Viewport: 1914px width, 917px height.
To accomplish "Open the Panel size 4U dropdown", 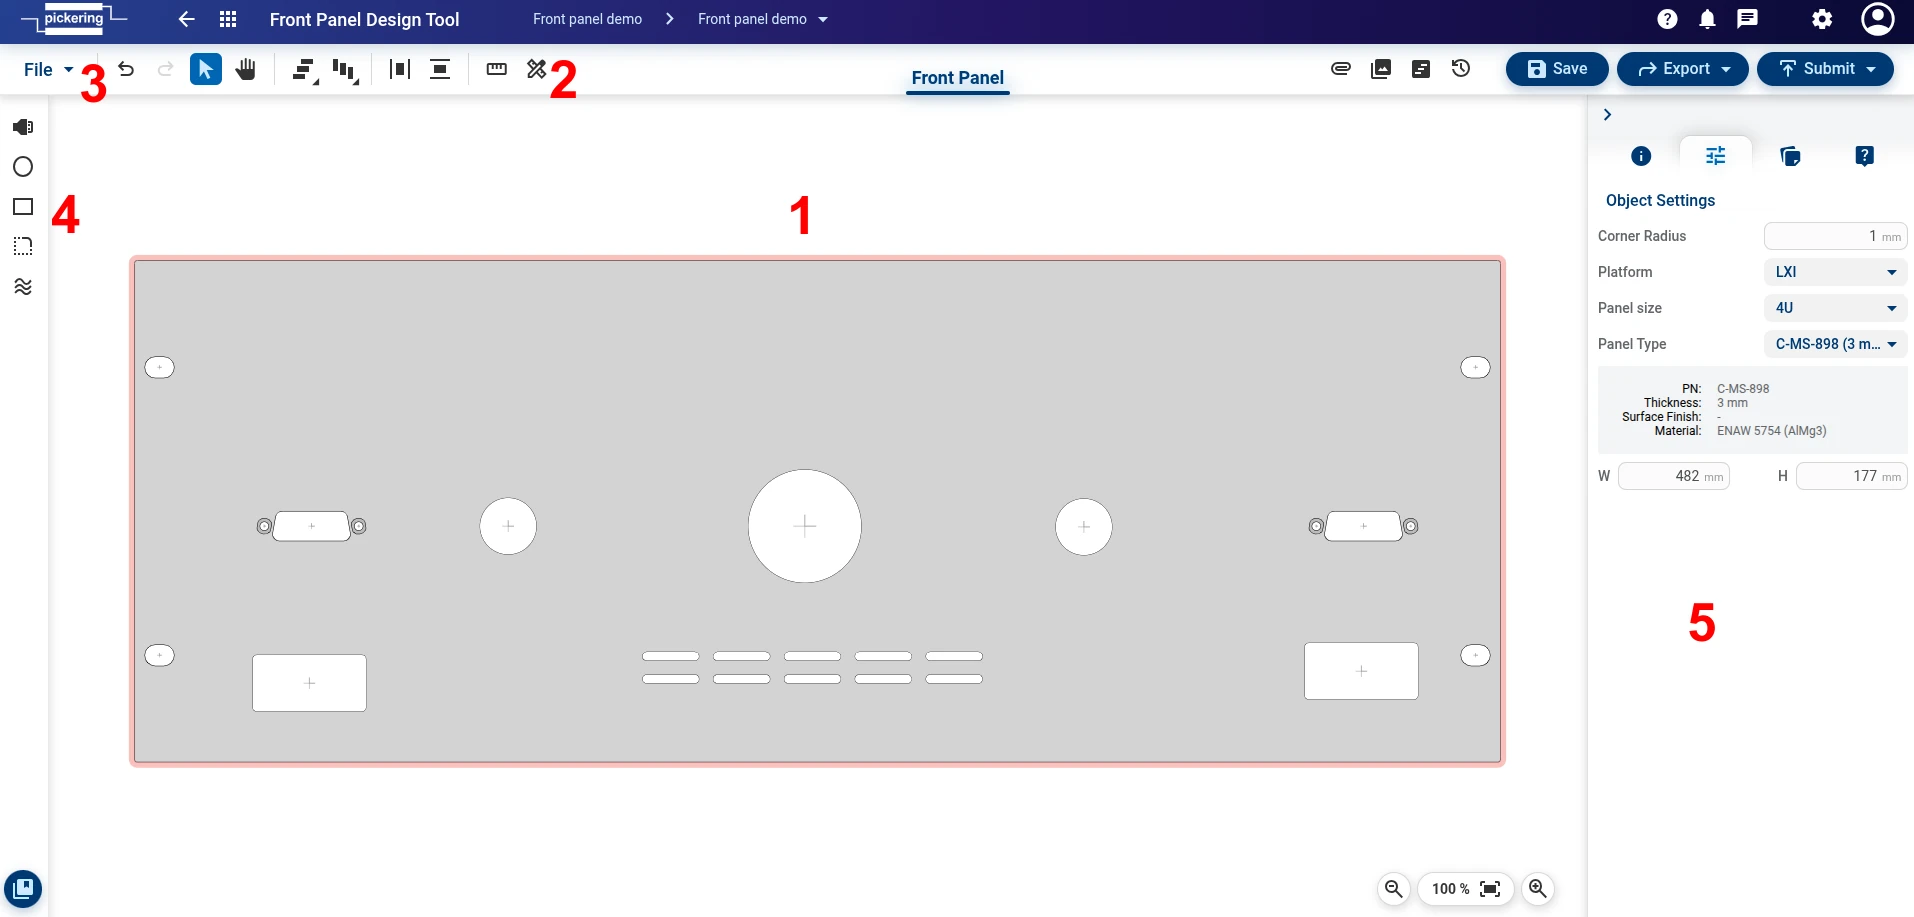I will pyautogui.click(x=1836, y=308).
